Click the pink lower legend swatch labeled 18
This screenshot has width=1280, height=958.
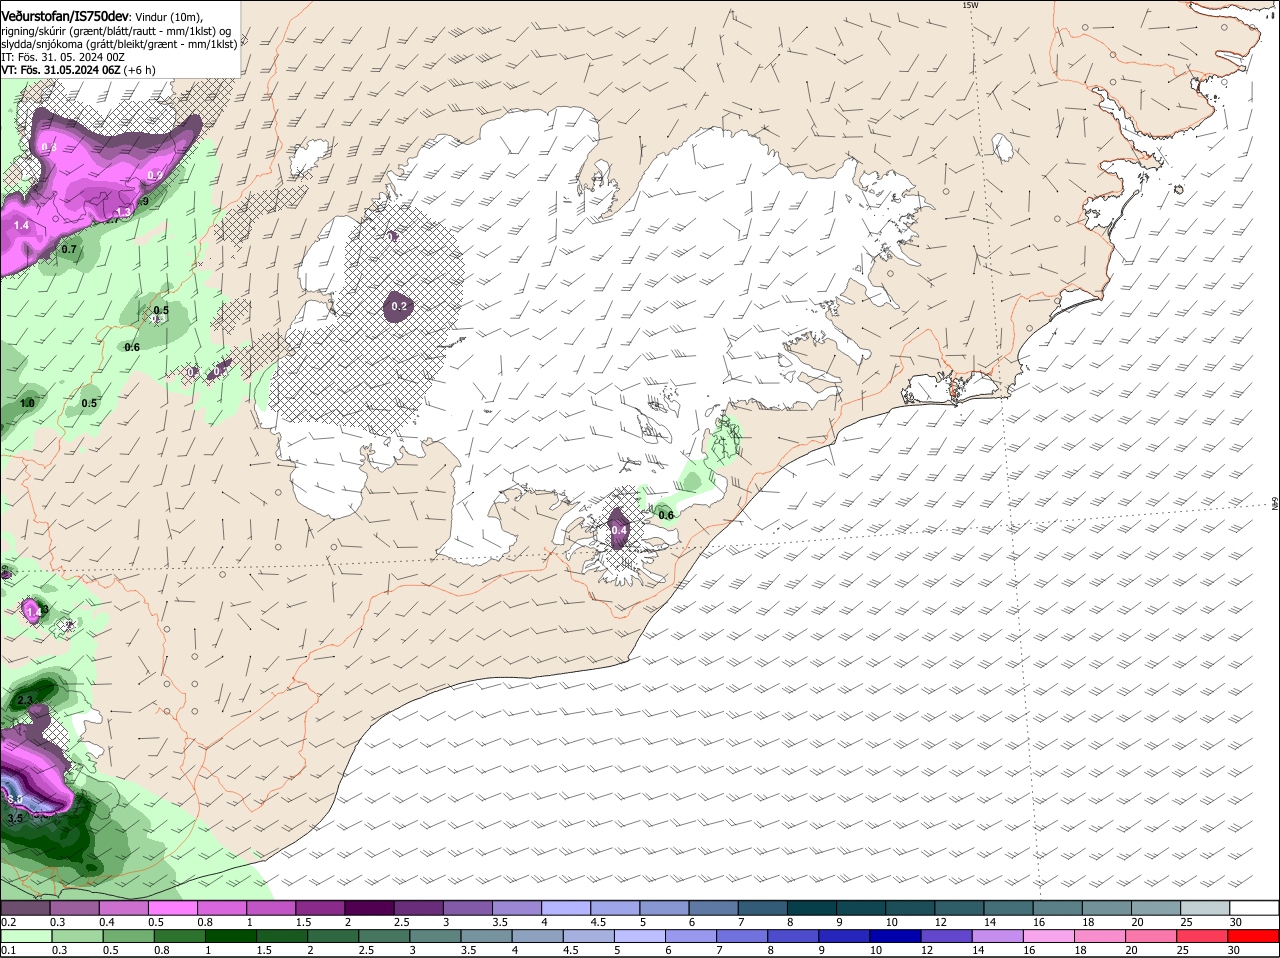(x=1101, y=936)
